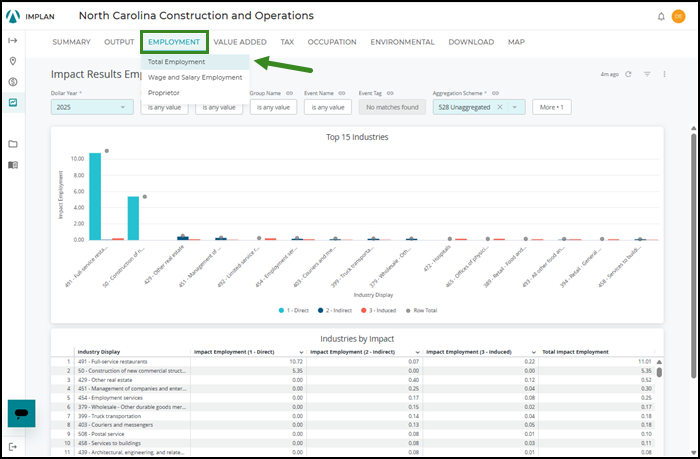700x459 pixels.
Task: Click the logout icon in sidebar
Action: click(x=13, y=447)
